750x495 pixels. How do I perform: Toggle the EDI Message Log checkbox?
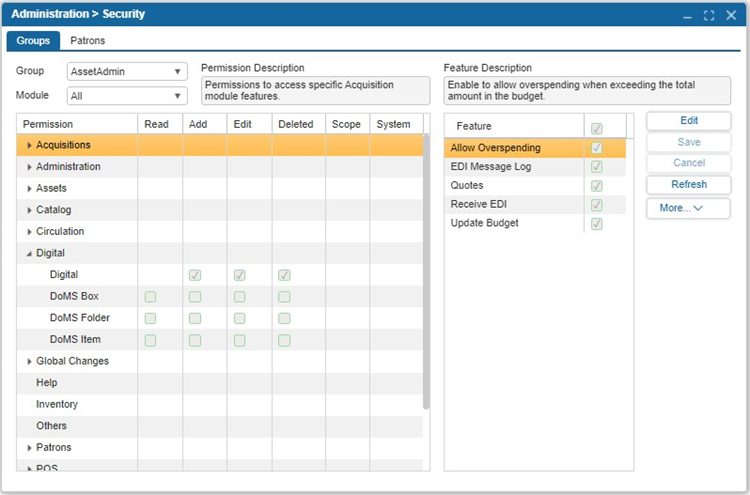coord(596,166)
